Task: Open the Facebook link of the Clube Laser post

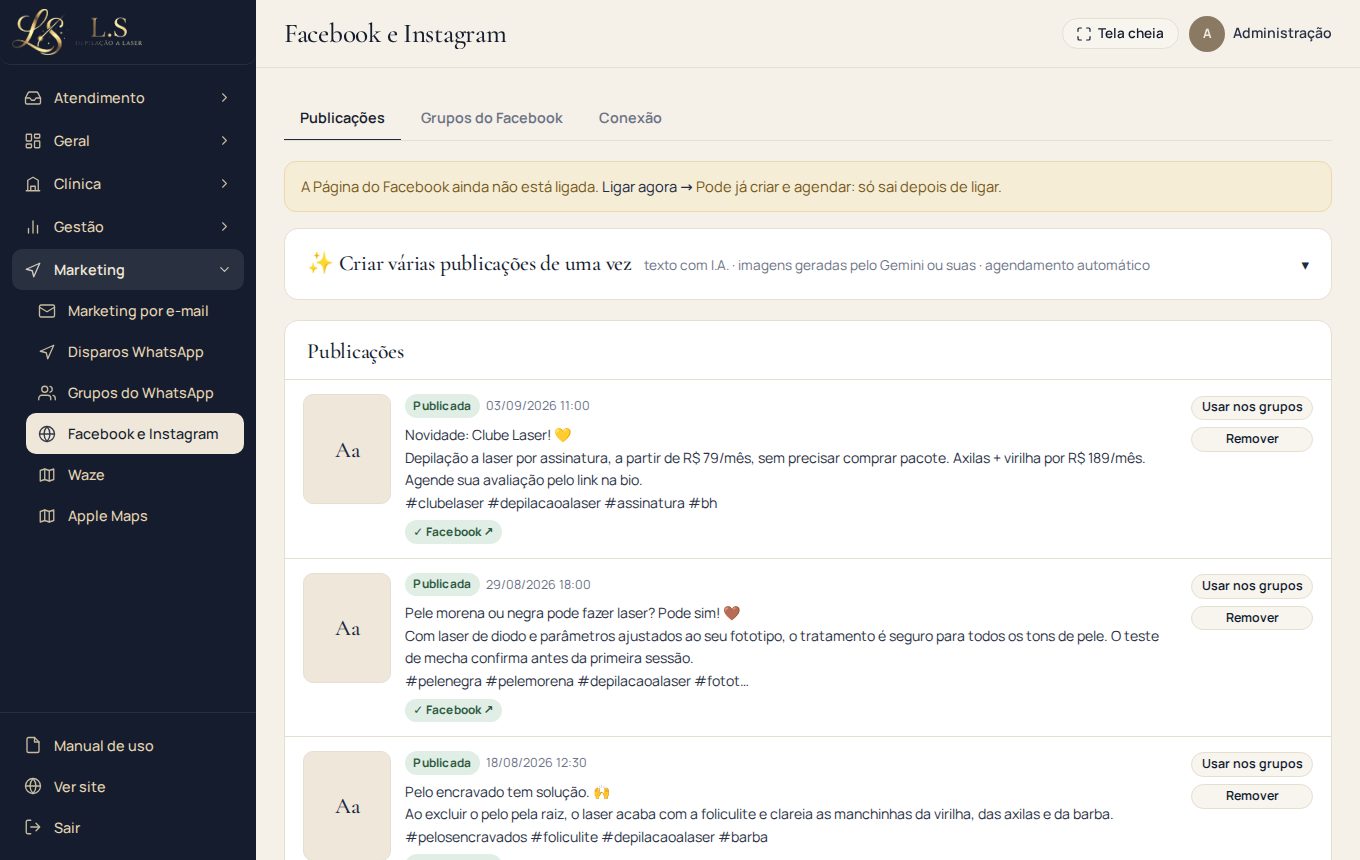Action: (453, 532)
